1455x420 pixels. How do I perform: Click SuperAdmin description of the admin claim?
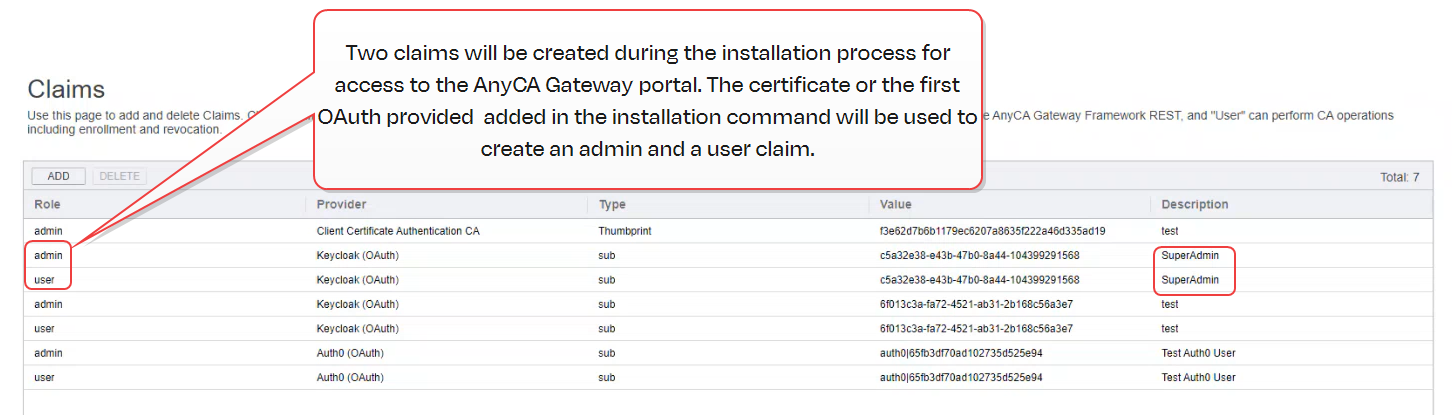coord(1190,256)
